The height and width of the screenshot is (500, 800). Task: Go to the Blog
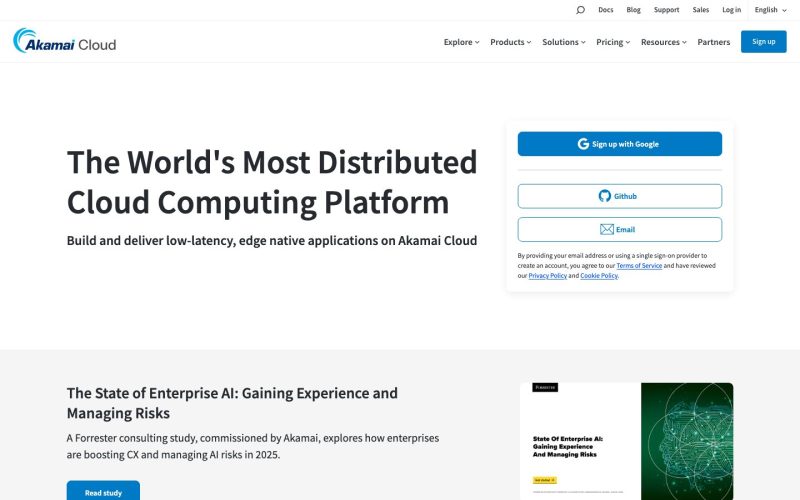click(633, 10)
